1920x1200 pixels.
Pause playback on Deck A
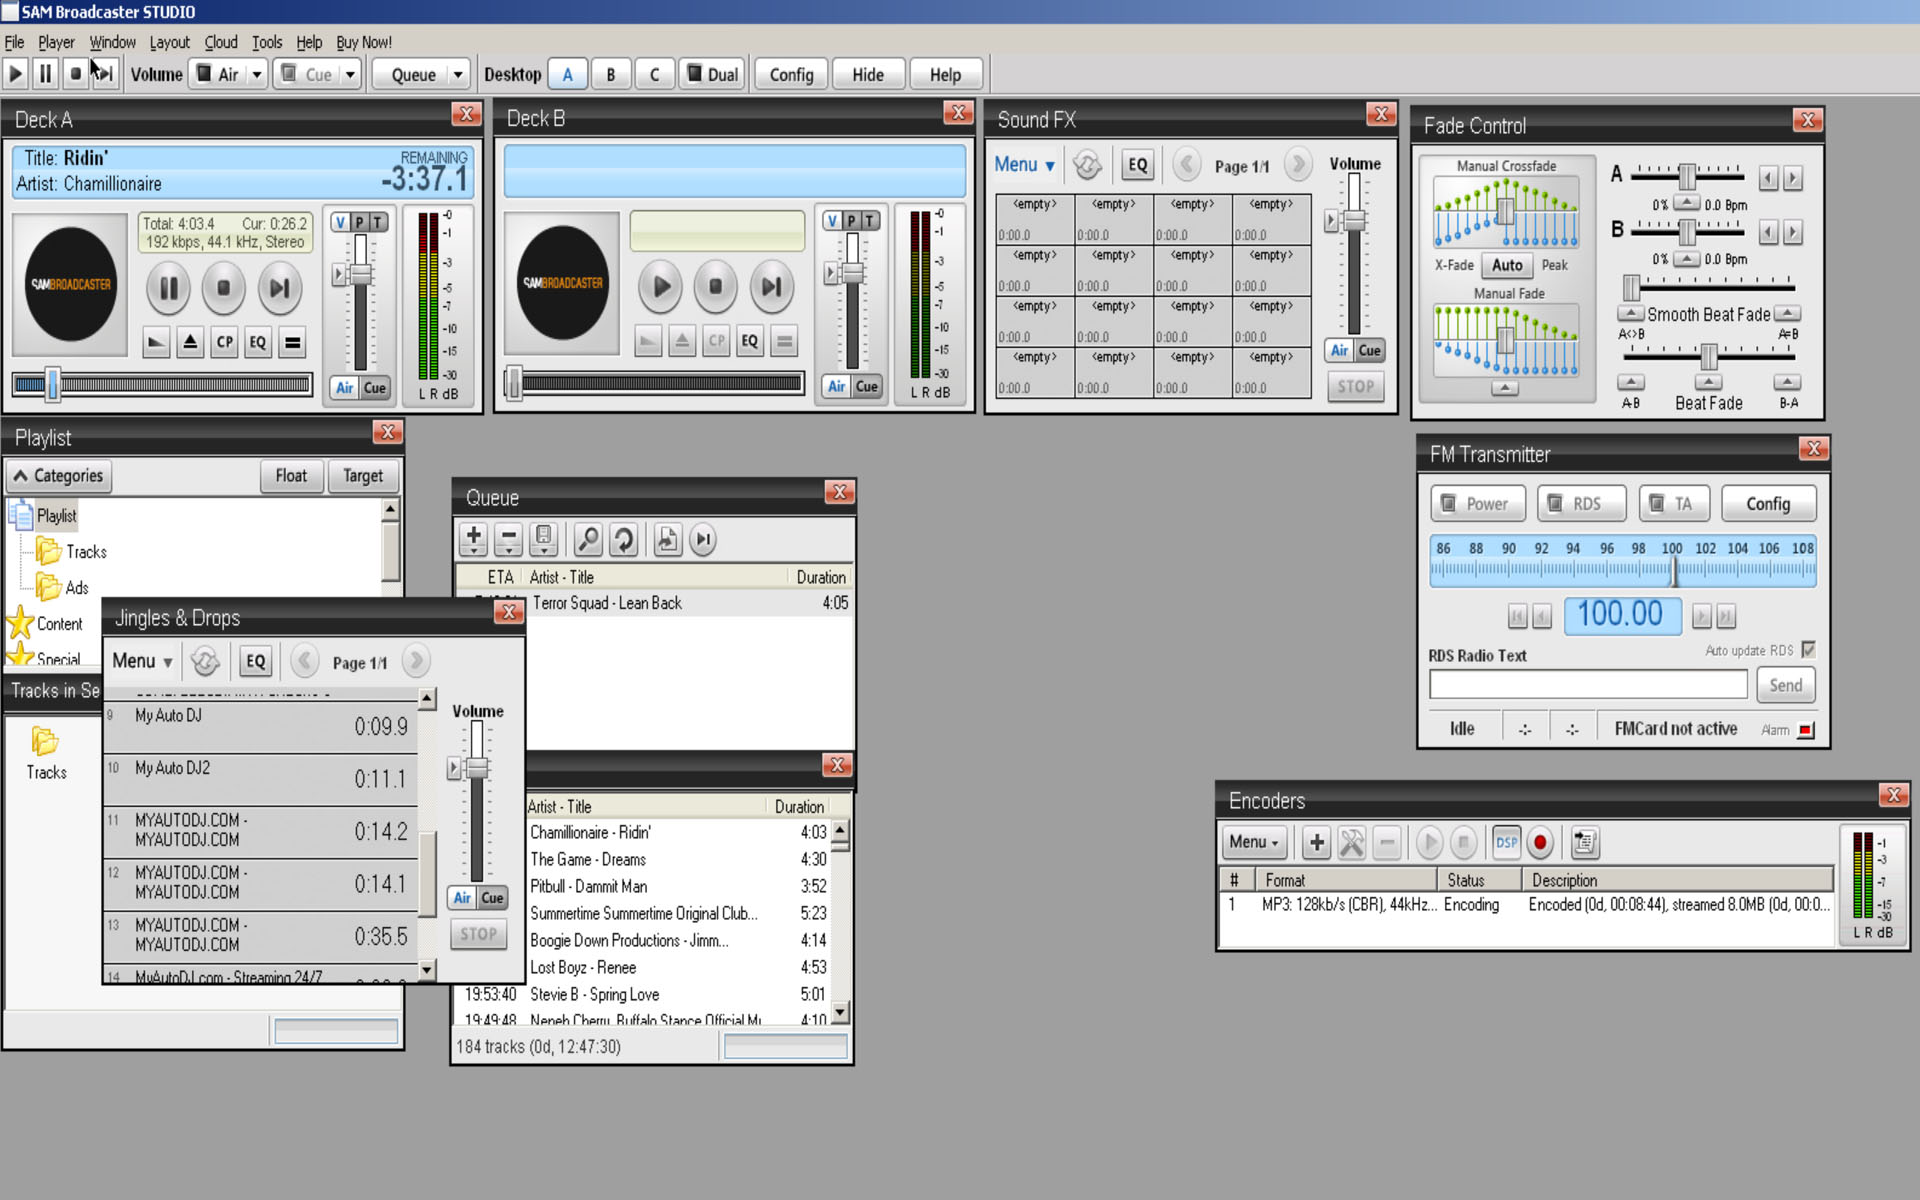(168, 289)
